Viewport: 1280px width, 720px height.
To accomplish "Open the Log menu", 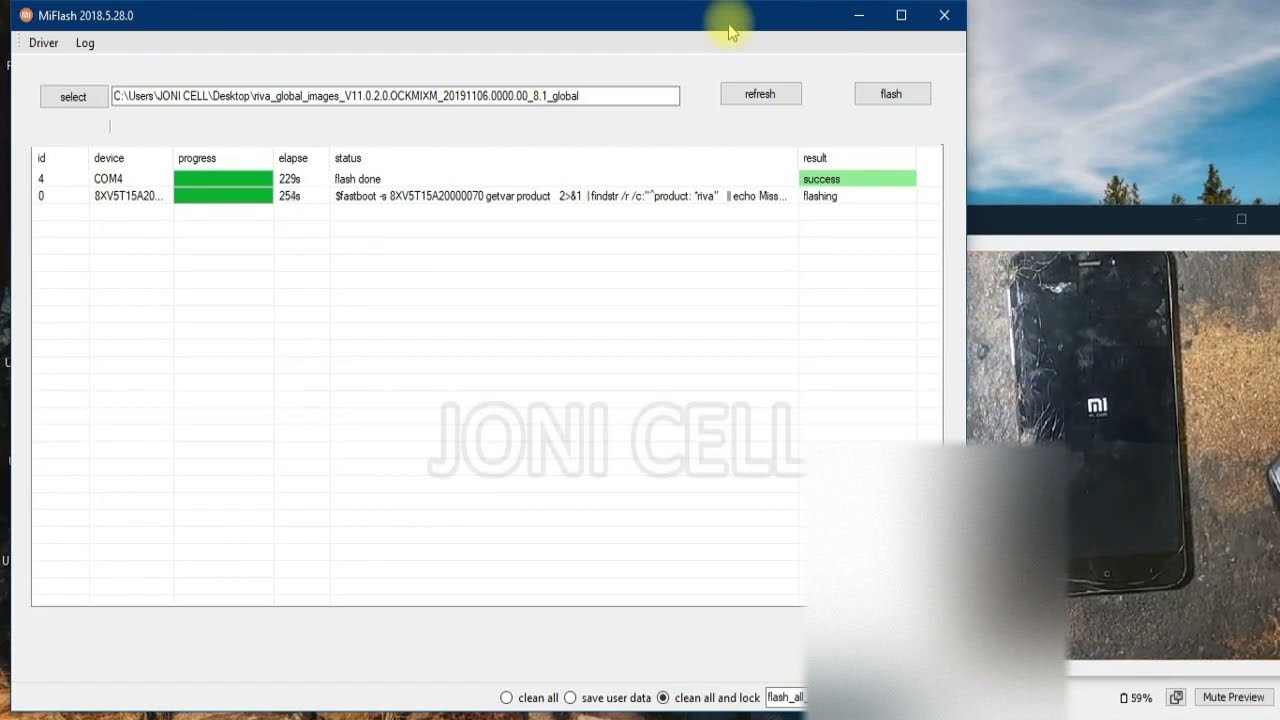I will 85,43.
